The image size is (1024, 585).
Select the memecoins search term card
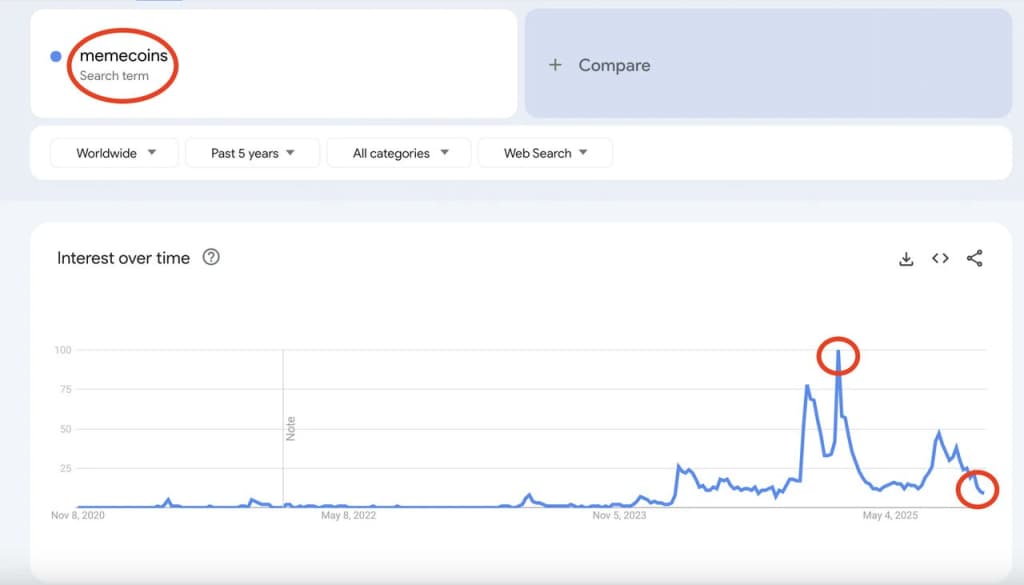point(122,62)
